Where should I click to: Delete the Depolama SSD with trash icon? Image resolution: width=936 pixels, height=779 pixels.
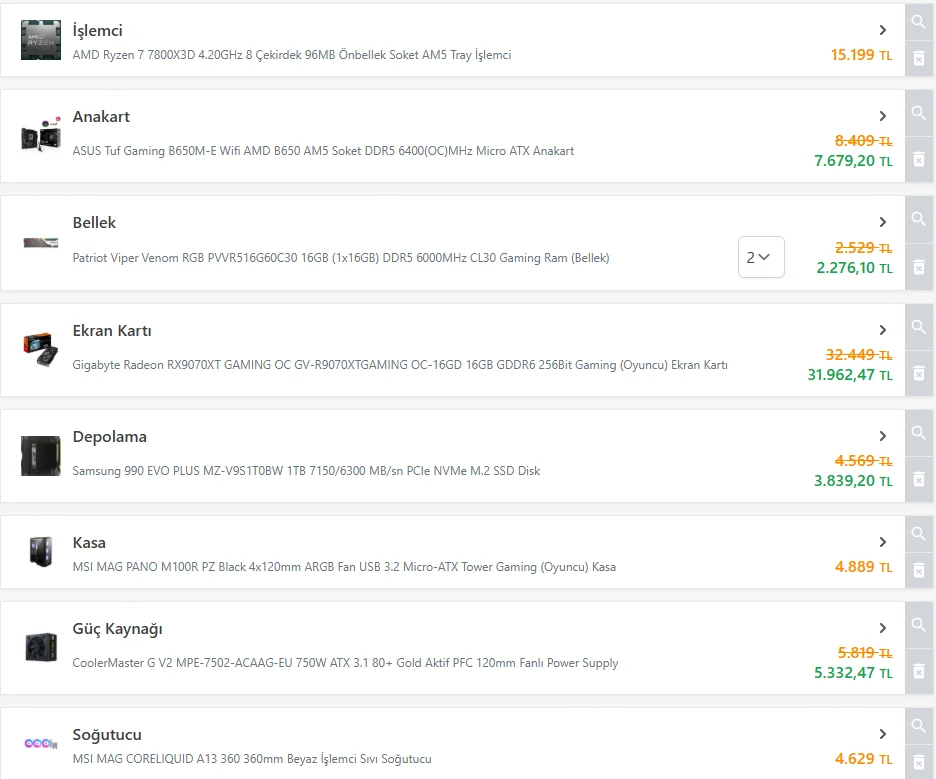tap(919, 480)
